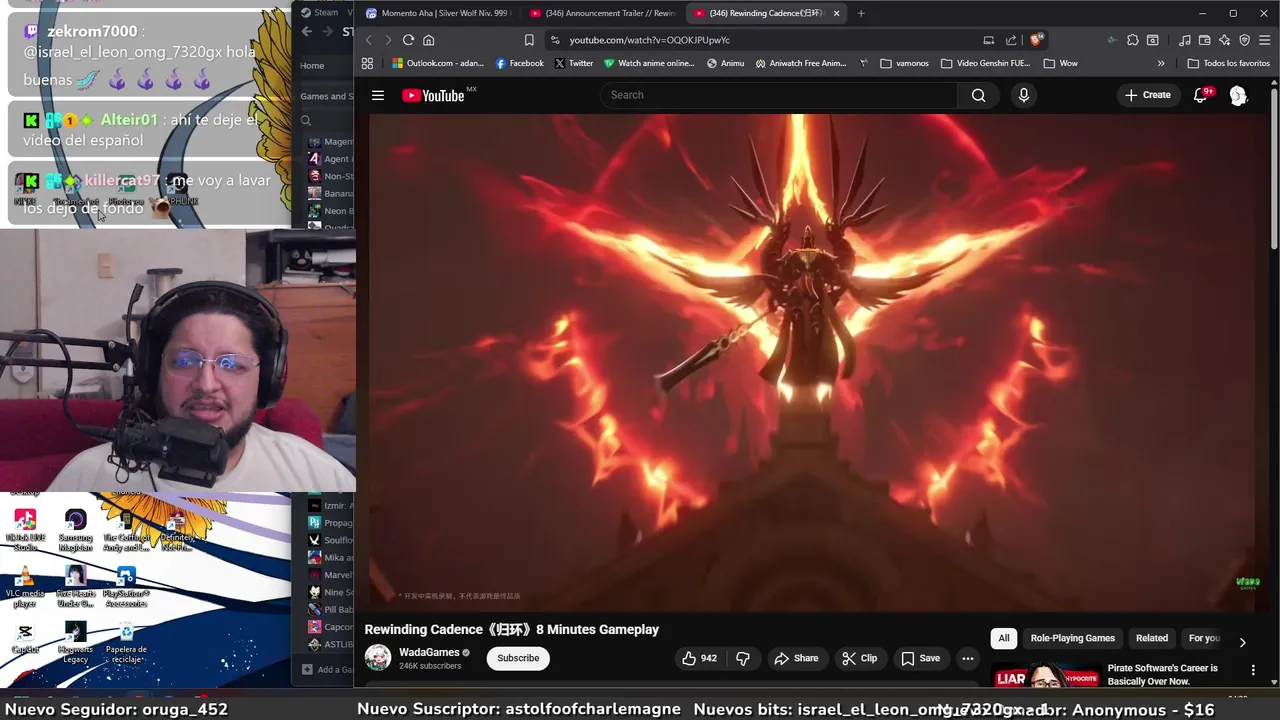1280x720 pixels.
Task: Open Video Genshin FUE bookmarks folder
Action: click(x=985, y=63)
